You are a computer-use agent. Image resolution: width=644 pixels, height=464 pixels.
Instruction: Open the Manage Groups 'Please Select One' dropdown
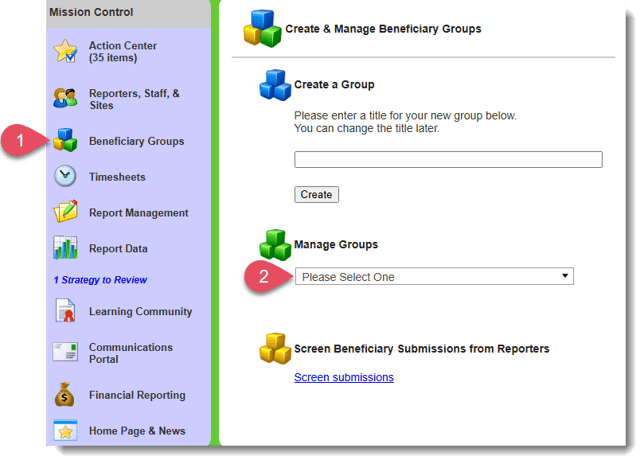coord(433,277)
